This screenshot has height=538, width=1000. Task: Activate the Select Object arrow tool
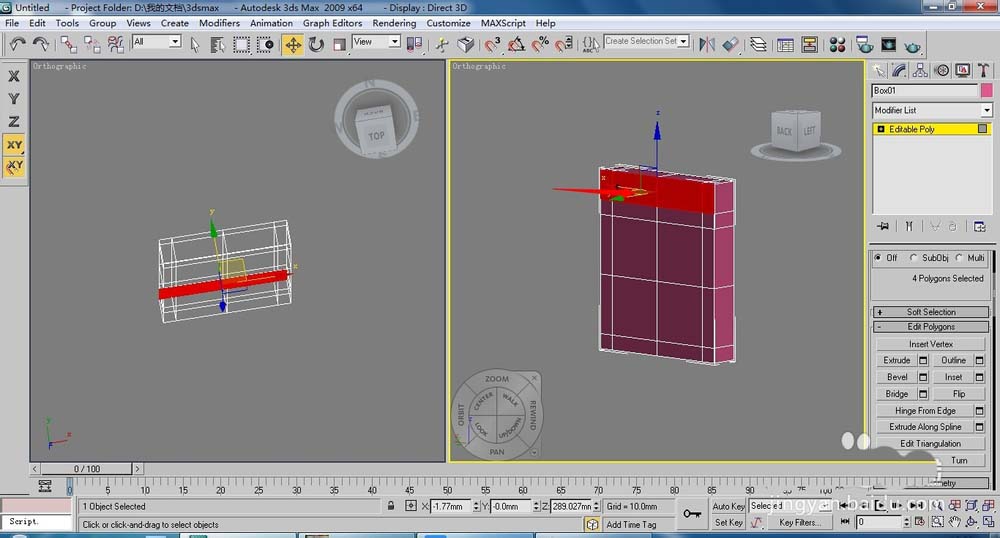pos(195,44)
